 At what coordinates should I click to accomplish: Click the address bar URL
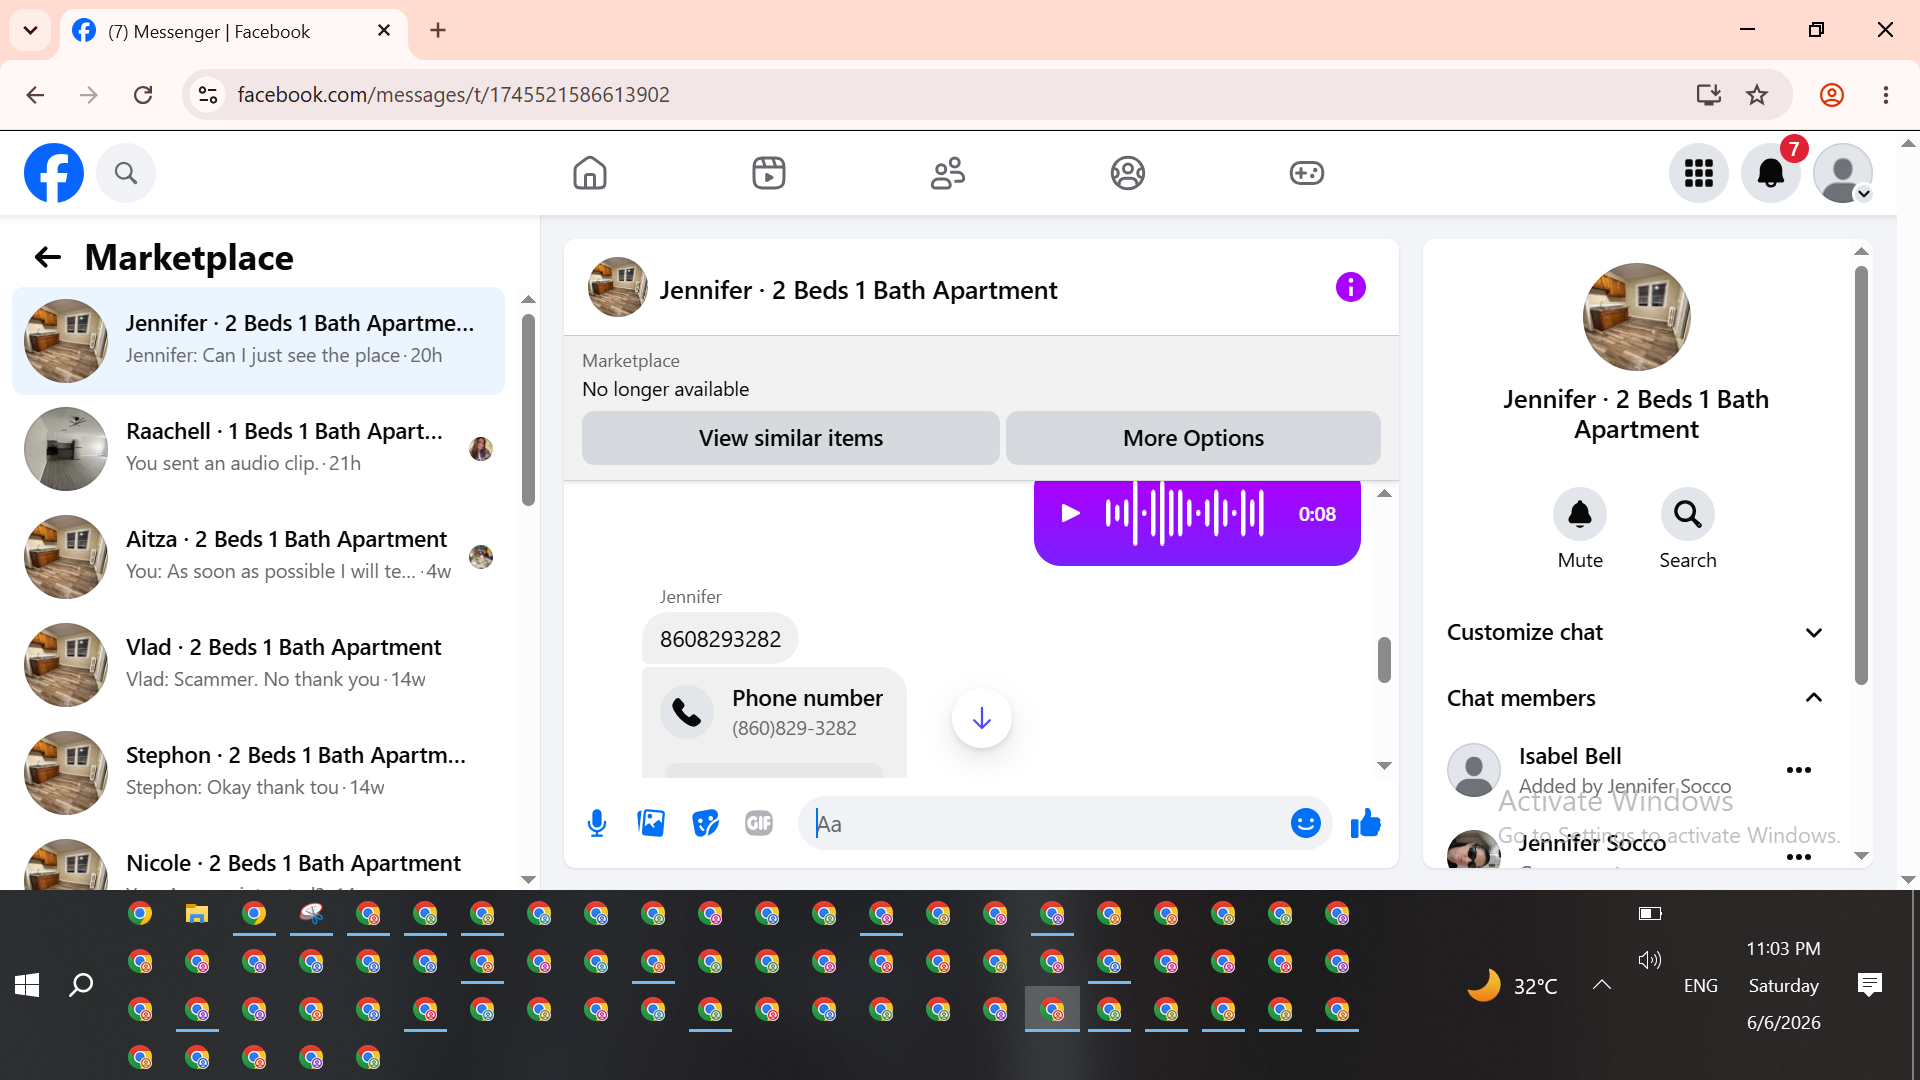pyautogui.click(x=453, y=95)
